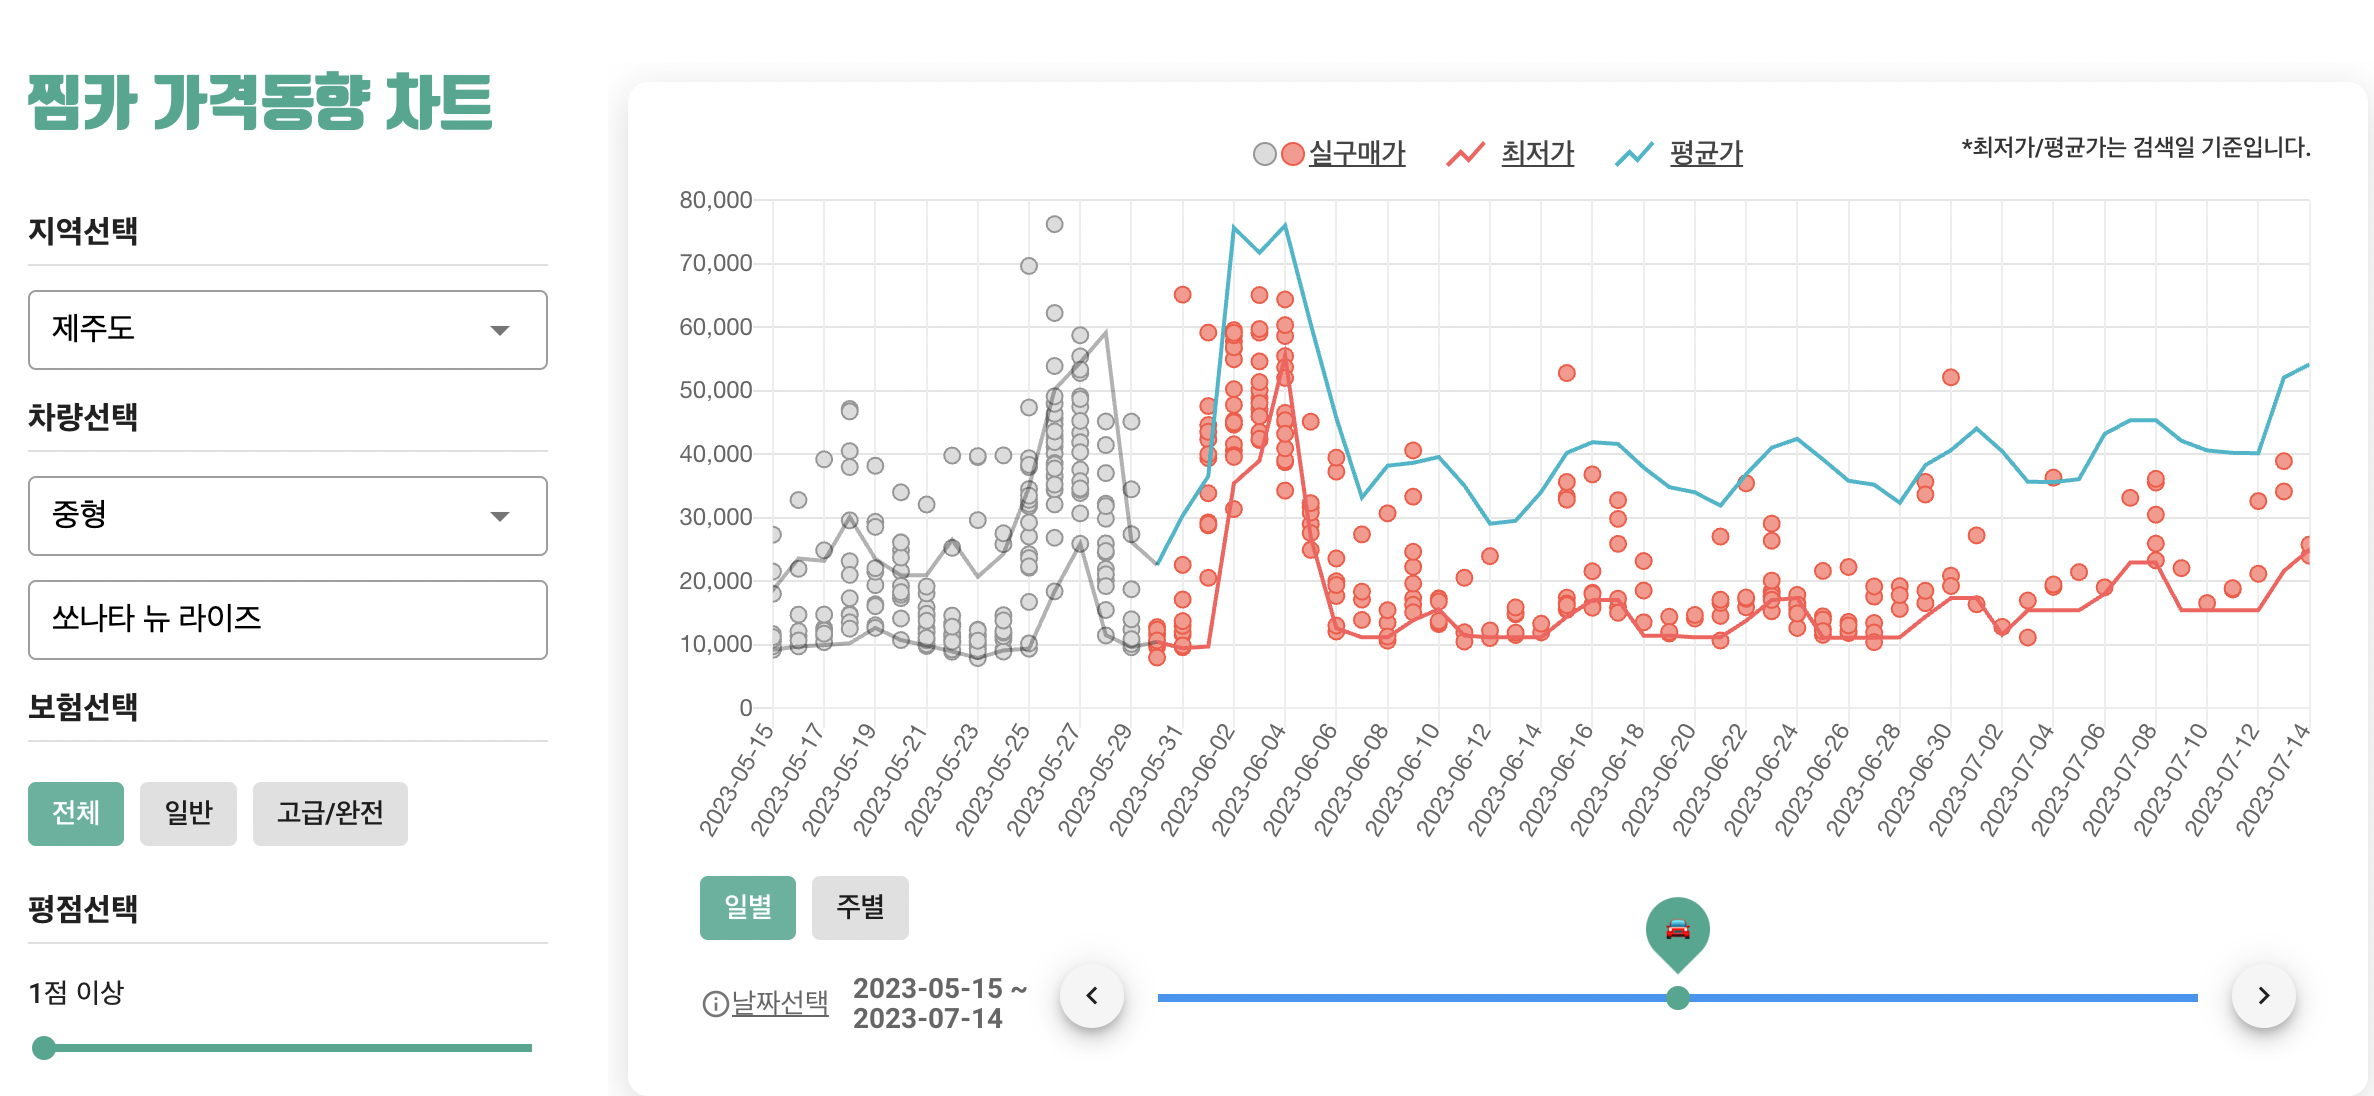Image resolution: width=2374 pixels, height=1096 pixels.
Task: Select the 일반 insurance option
Action: pyautogui.click(x=188, y=813)
